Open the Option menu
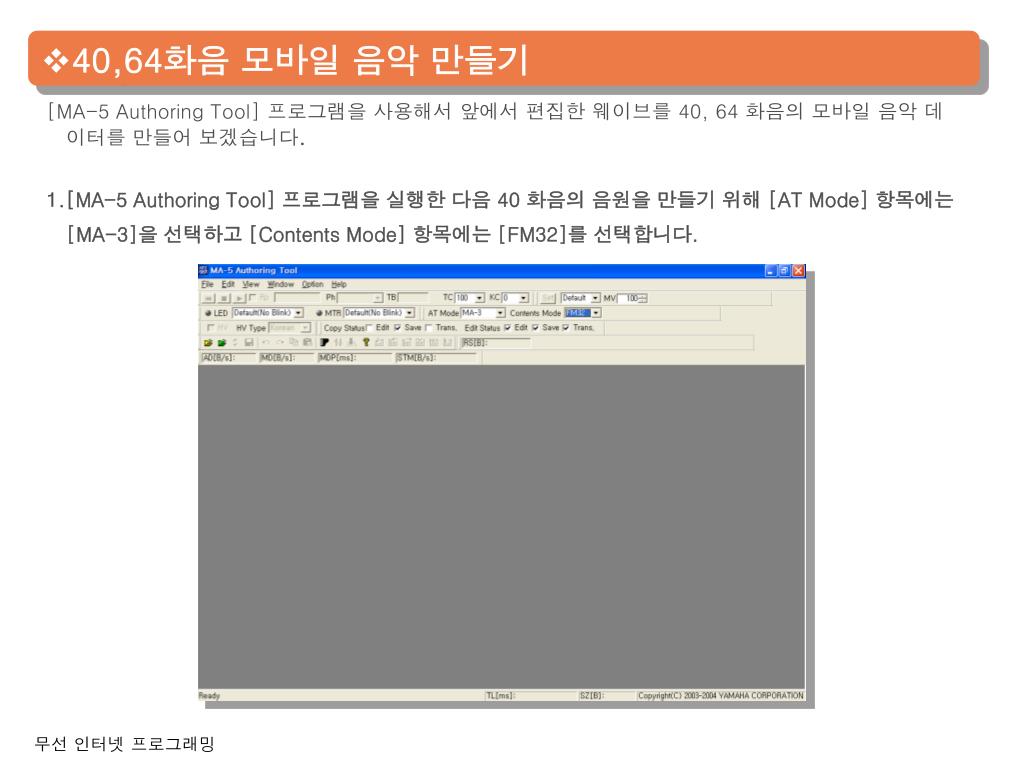Viewport: 1024px width, 768px height. click(x=313, y=284)
